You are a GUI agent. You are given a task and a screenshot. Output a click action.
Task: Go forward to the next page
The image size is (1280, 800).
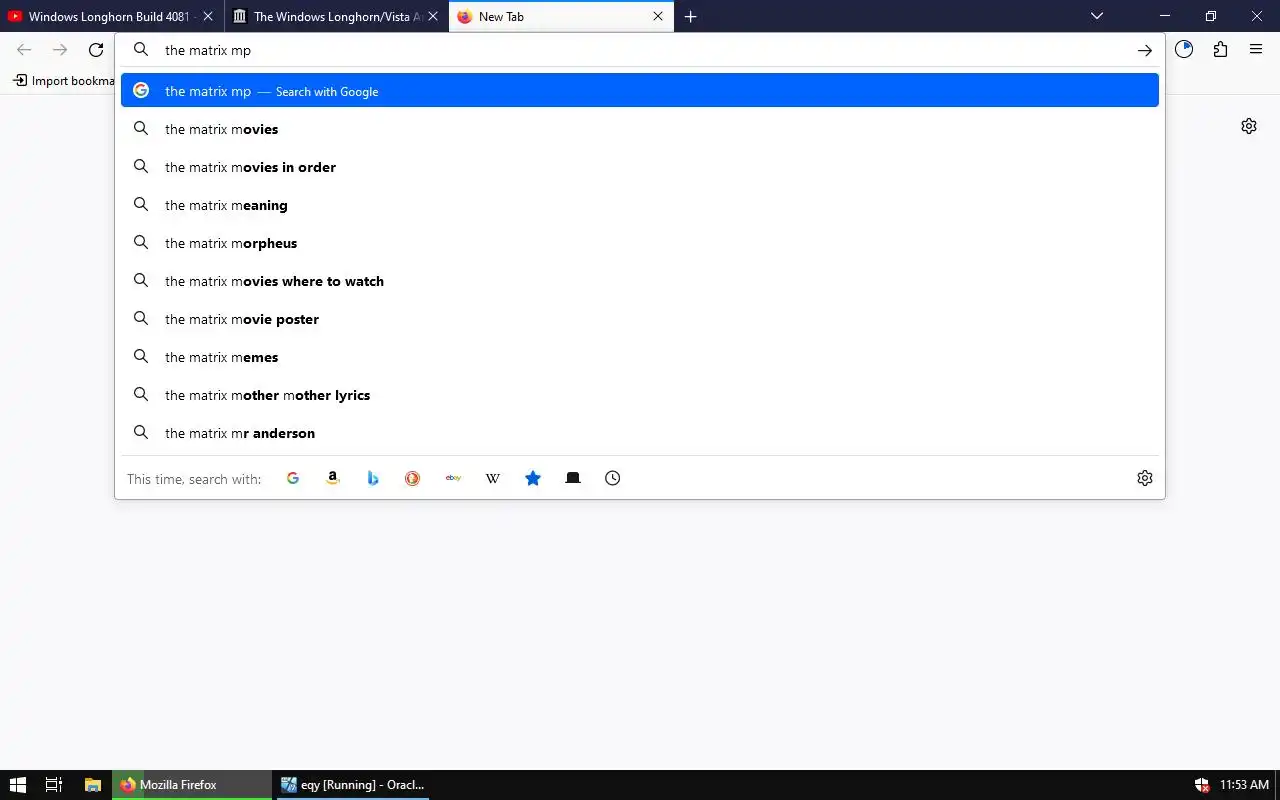60,50
